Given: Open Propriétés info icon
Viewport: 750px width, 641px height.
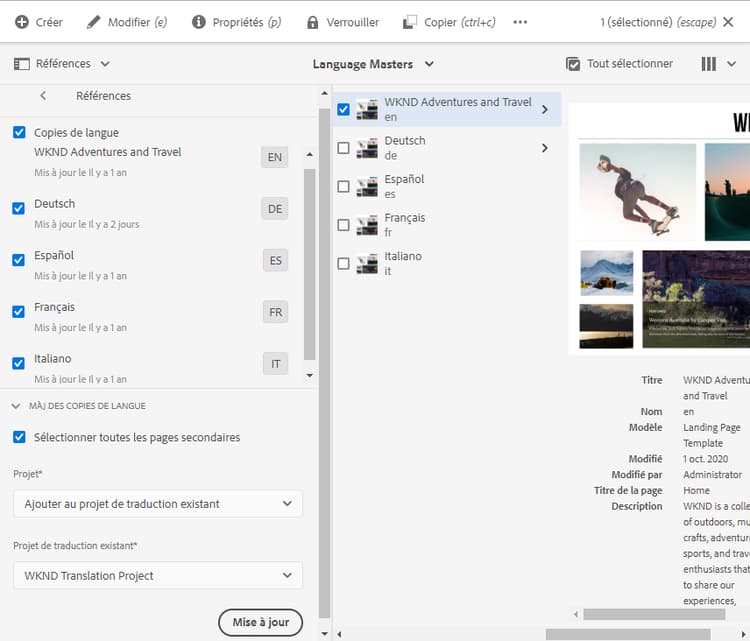Looking at the screenshot, I should pyautogui.click(x=199, y=22).
